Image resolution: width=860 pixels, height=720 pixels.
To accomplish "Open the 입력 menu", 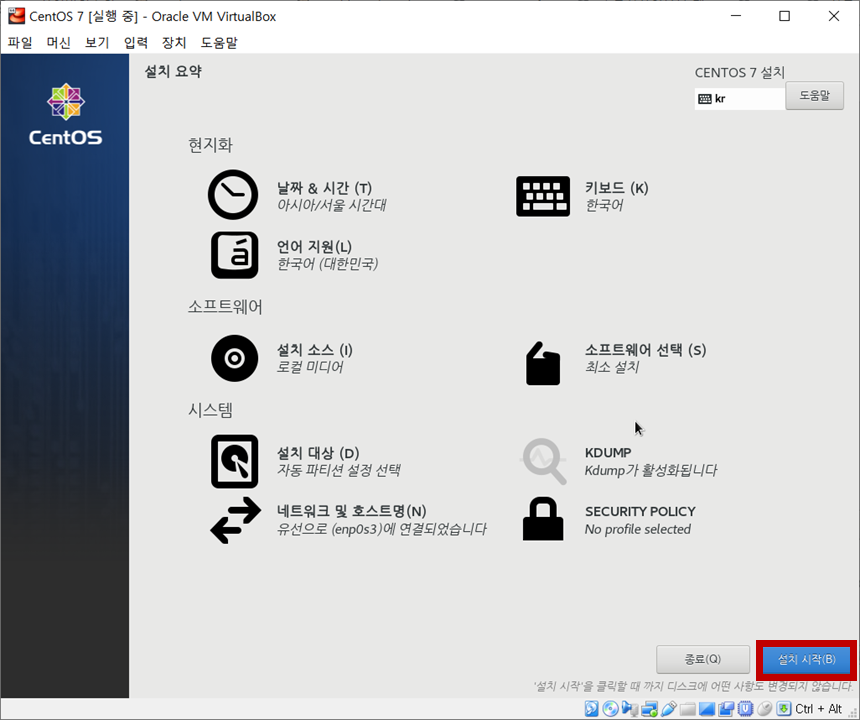I will (135, 43).
